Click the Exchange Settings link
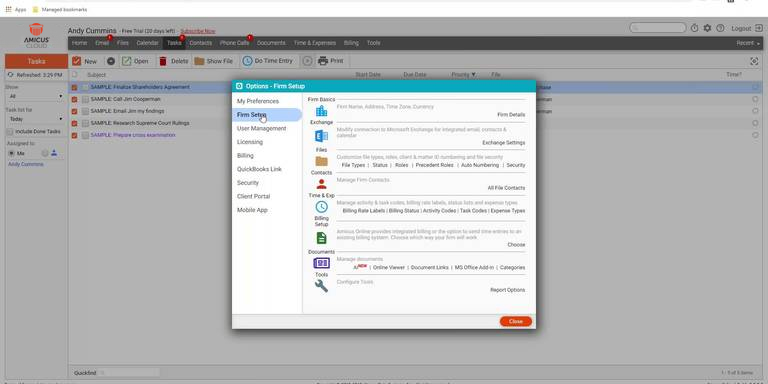Image resolution: width=768 pixels, height=384 pixels. (504, 143)
